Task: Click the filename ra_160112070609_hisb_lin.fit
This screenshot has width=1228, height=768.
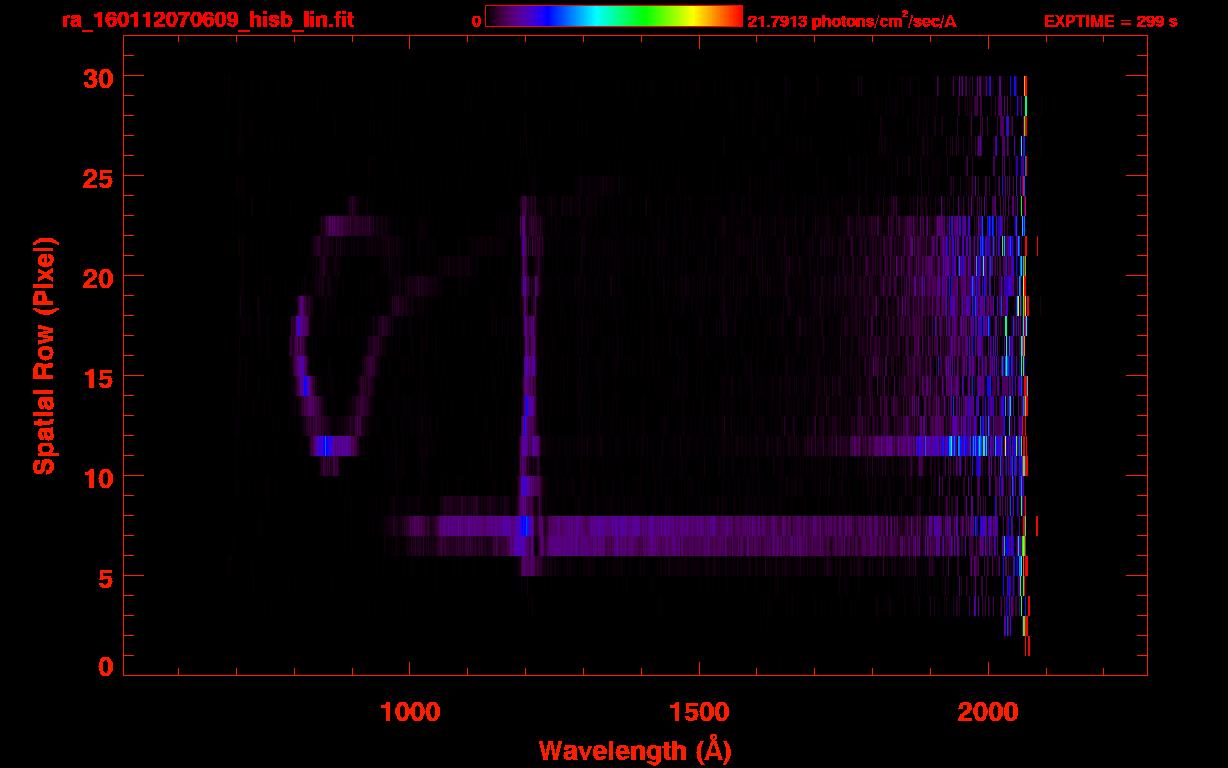Action: point(207,20)
